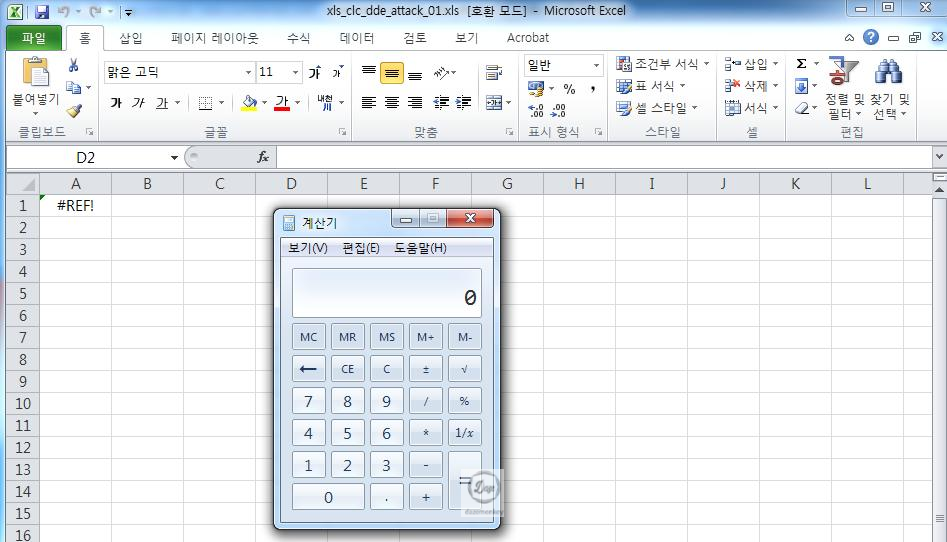Click calculator button 7
947x542 pixels.
point(309,401)
